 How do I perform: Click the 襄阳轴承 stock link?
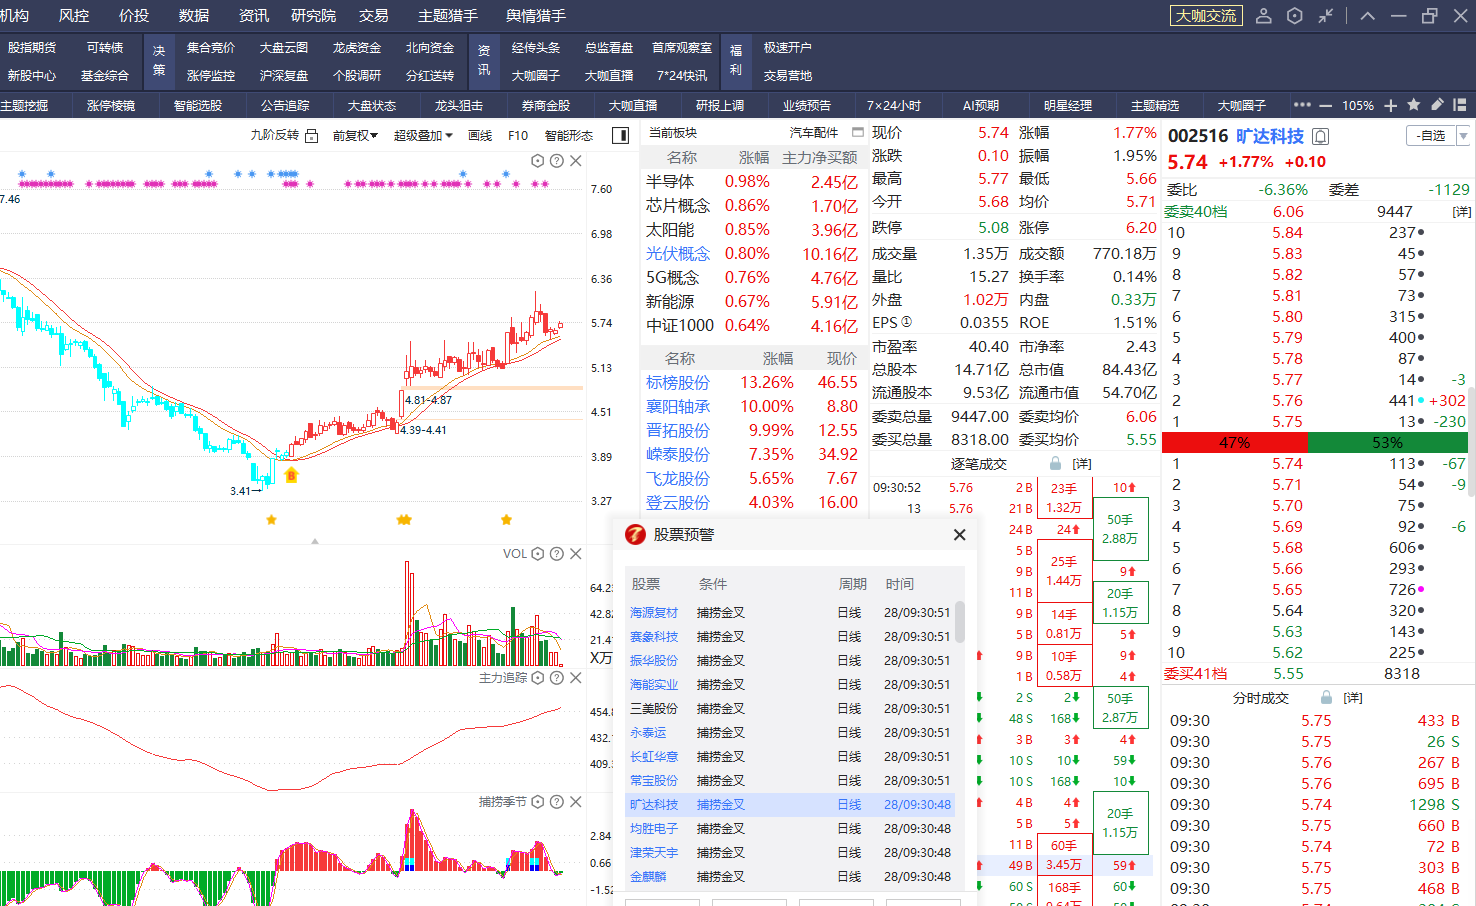pyautogui.click(x=678, y=407)
